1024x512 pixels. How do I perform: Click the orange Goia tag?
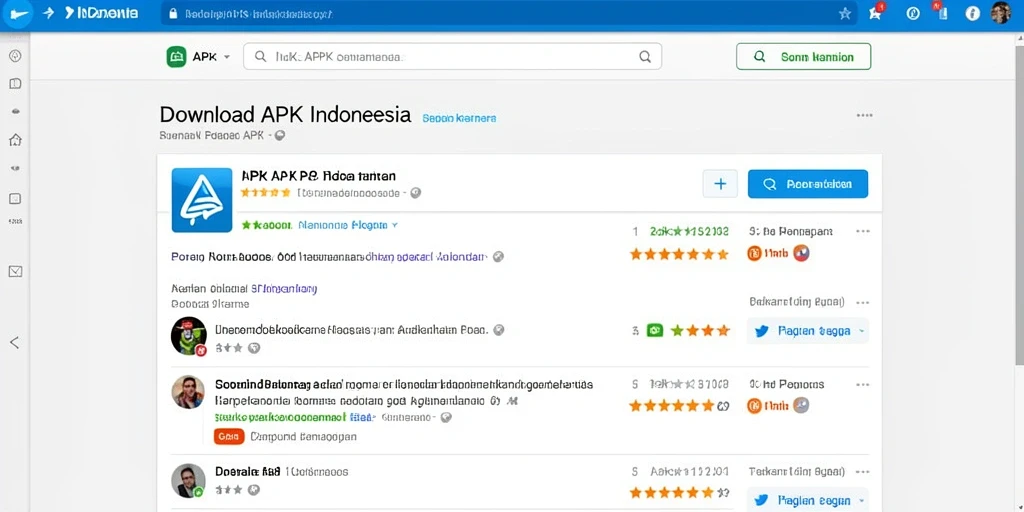point(229,436)
